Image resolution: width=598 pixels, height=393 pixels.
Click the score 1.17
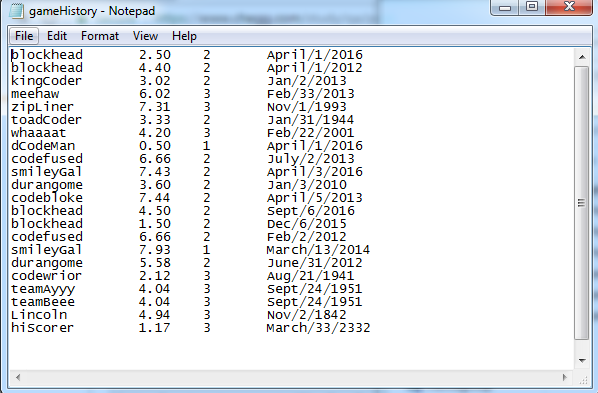pyautogui.click(x=154, y=328)
